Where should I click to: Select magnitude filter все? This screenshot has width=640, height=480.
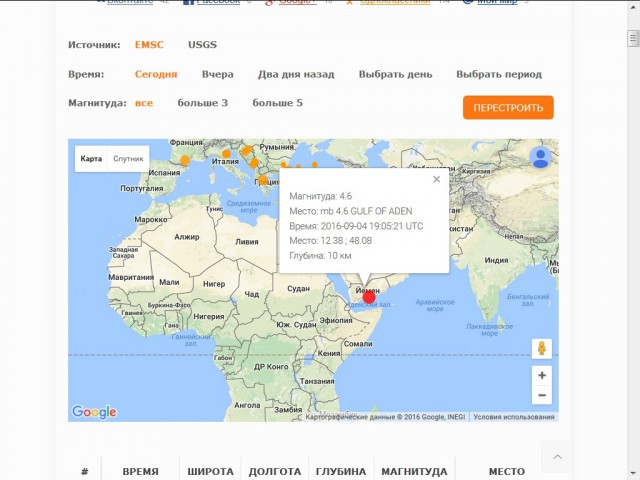click(x=144, y=103)
